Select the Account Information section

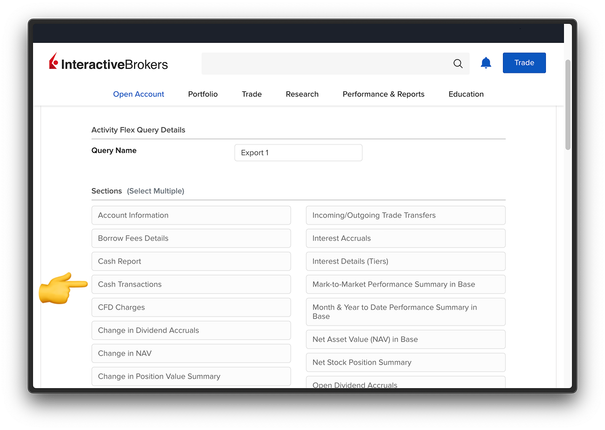[x=191, y=215]
